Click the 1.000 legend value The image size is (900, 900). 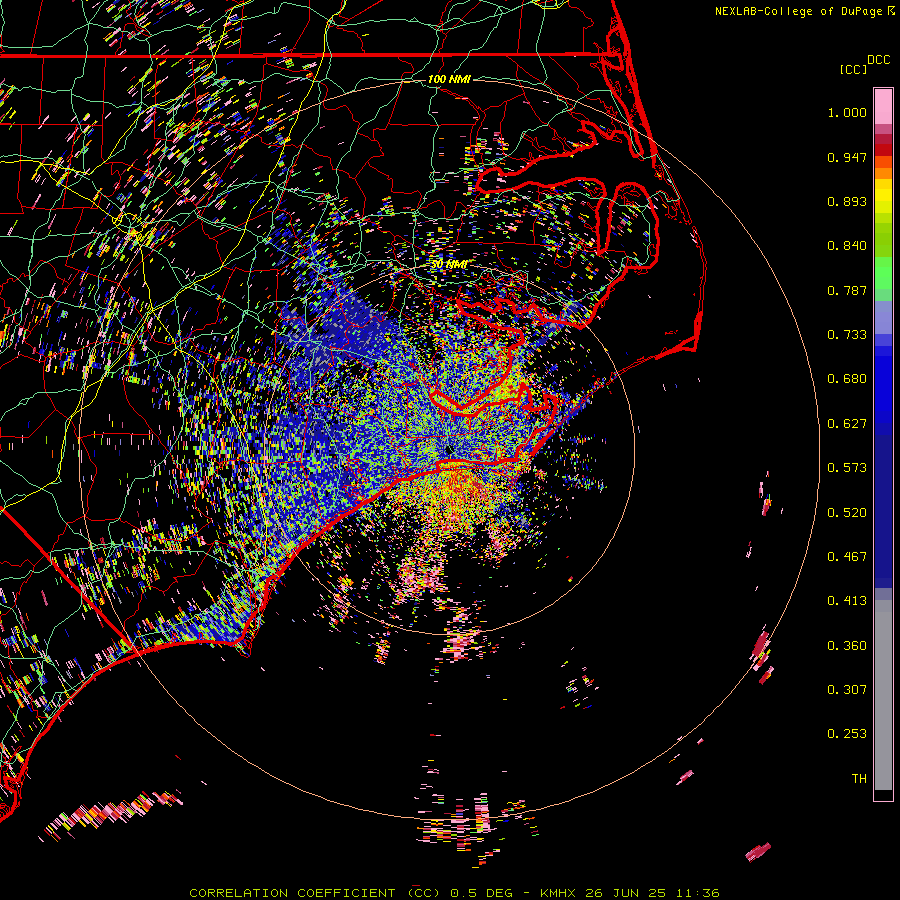[847, 112]
